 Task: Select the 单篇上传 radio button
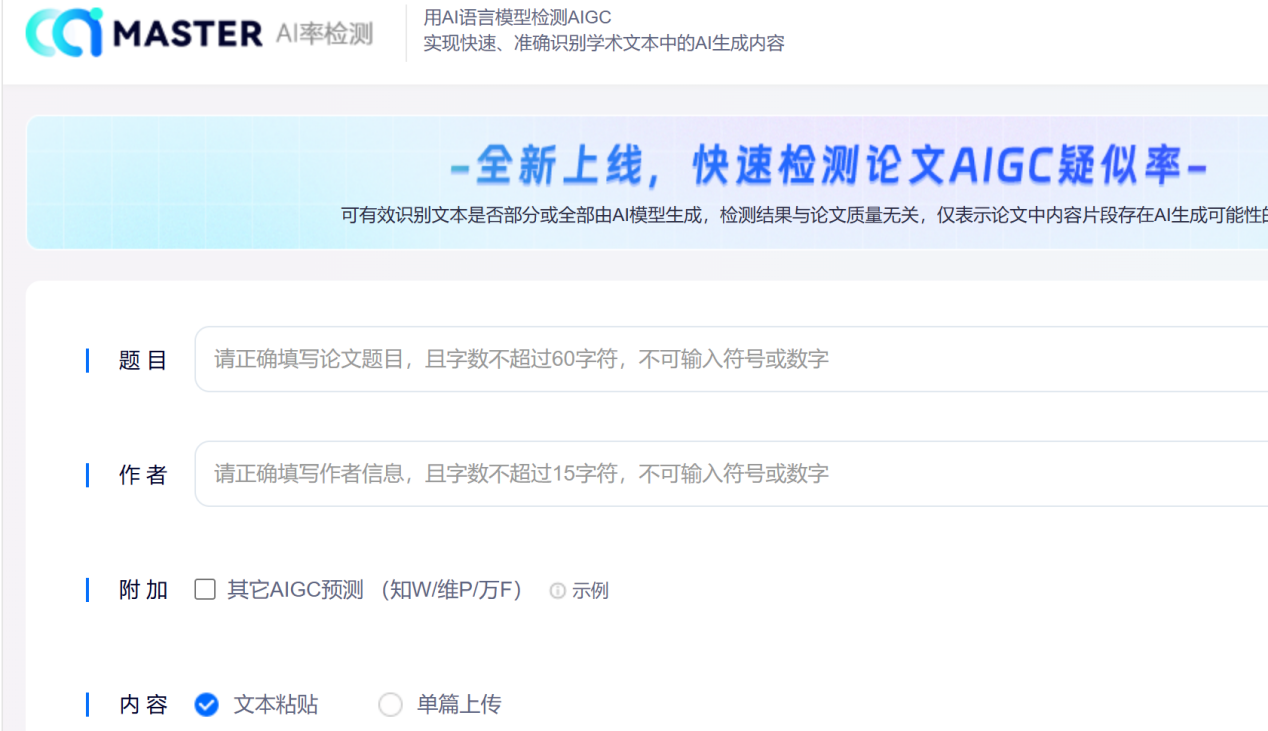390,705
